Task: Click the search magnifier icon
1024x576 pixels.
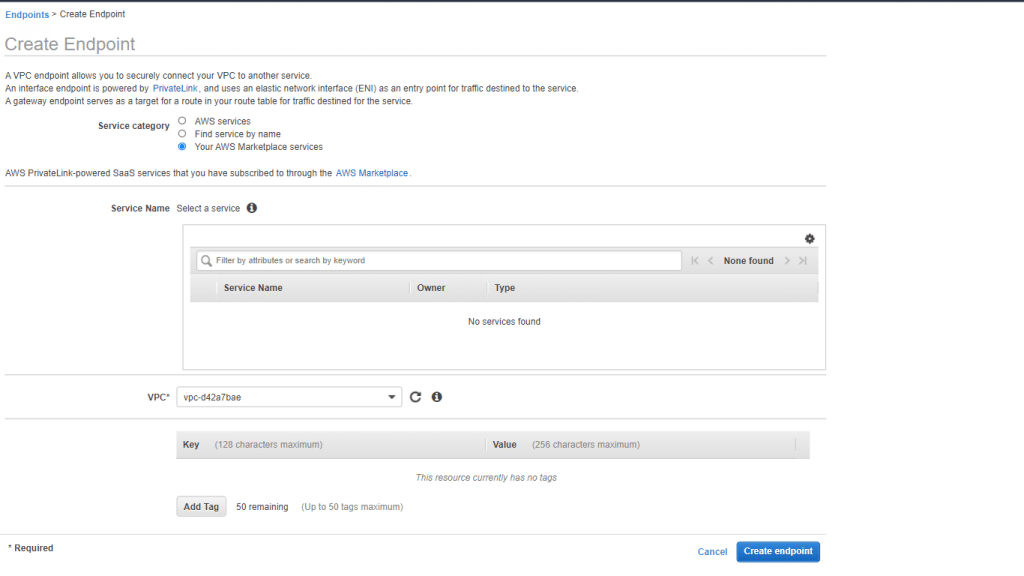Action: [x=206, y=261]
